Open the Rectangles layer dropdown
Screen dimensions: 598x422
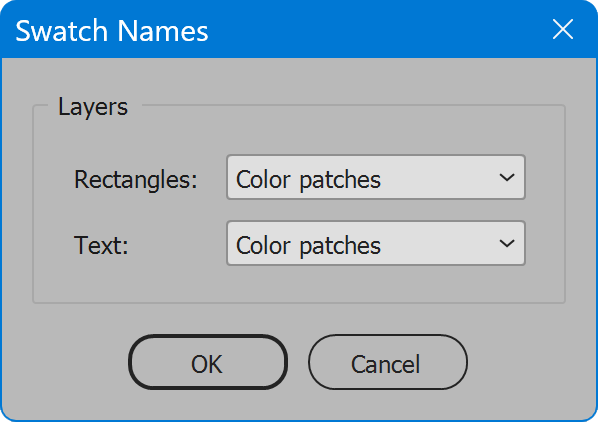(376, 177)
